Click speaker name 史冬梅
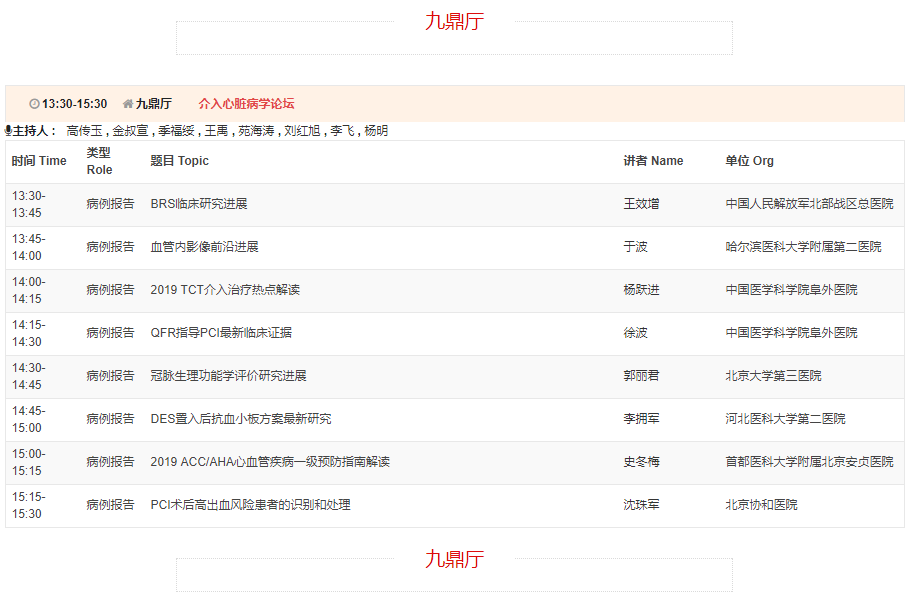The height and width of the screenshot is (610, 909). coord(641,461)
